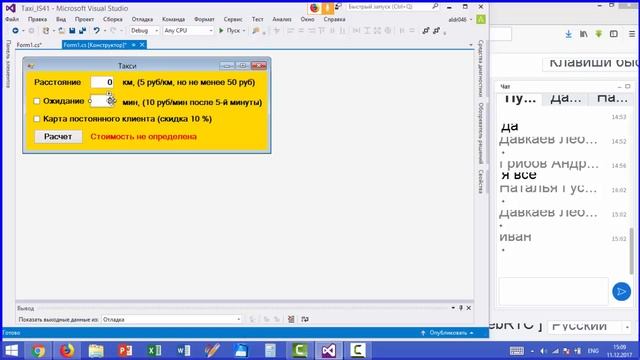
Task: Open the Файл menu
Action: tap(12, 19)
